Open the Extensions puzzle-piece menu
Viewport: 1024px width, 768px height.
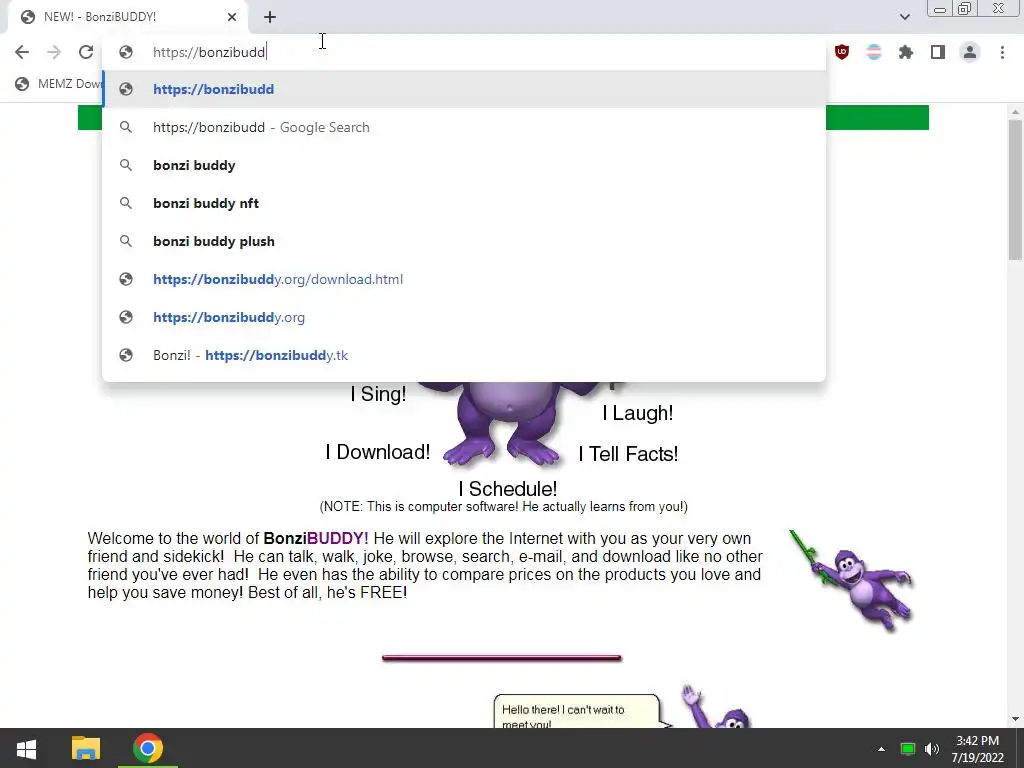point(906,52)
